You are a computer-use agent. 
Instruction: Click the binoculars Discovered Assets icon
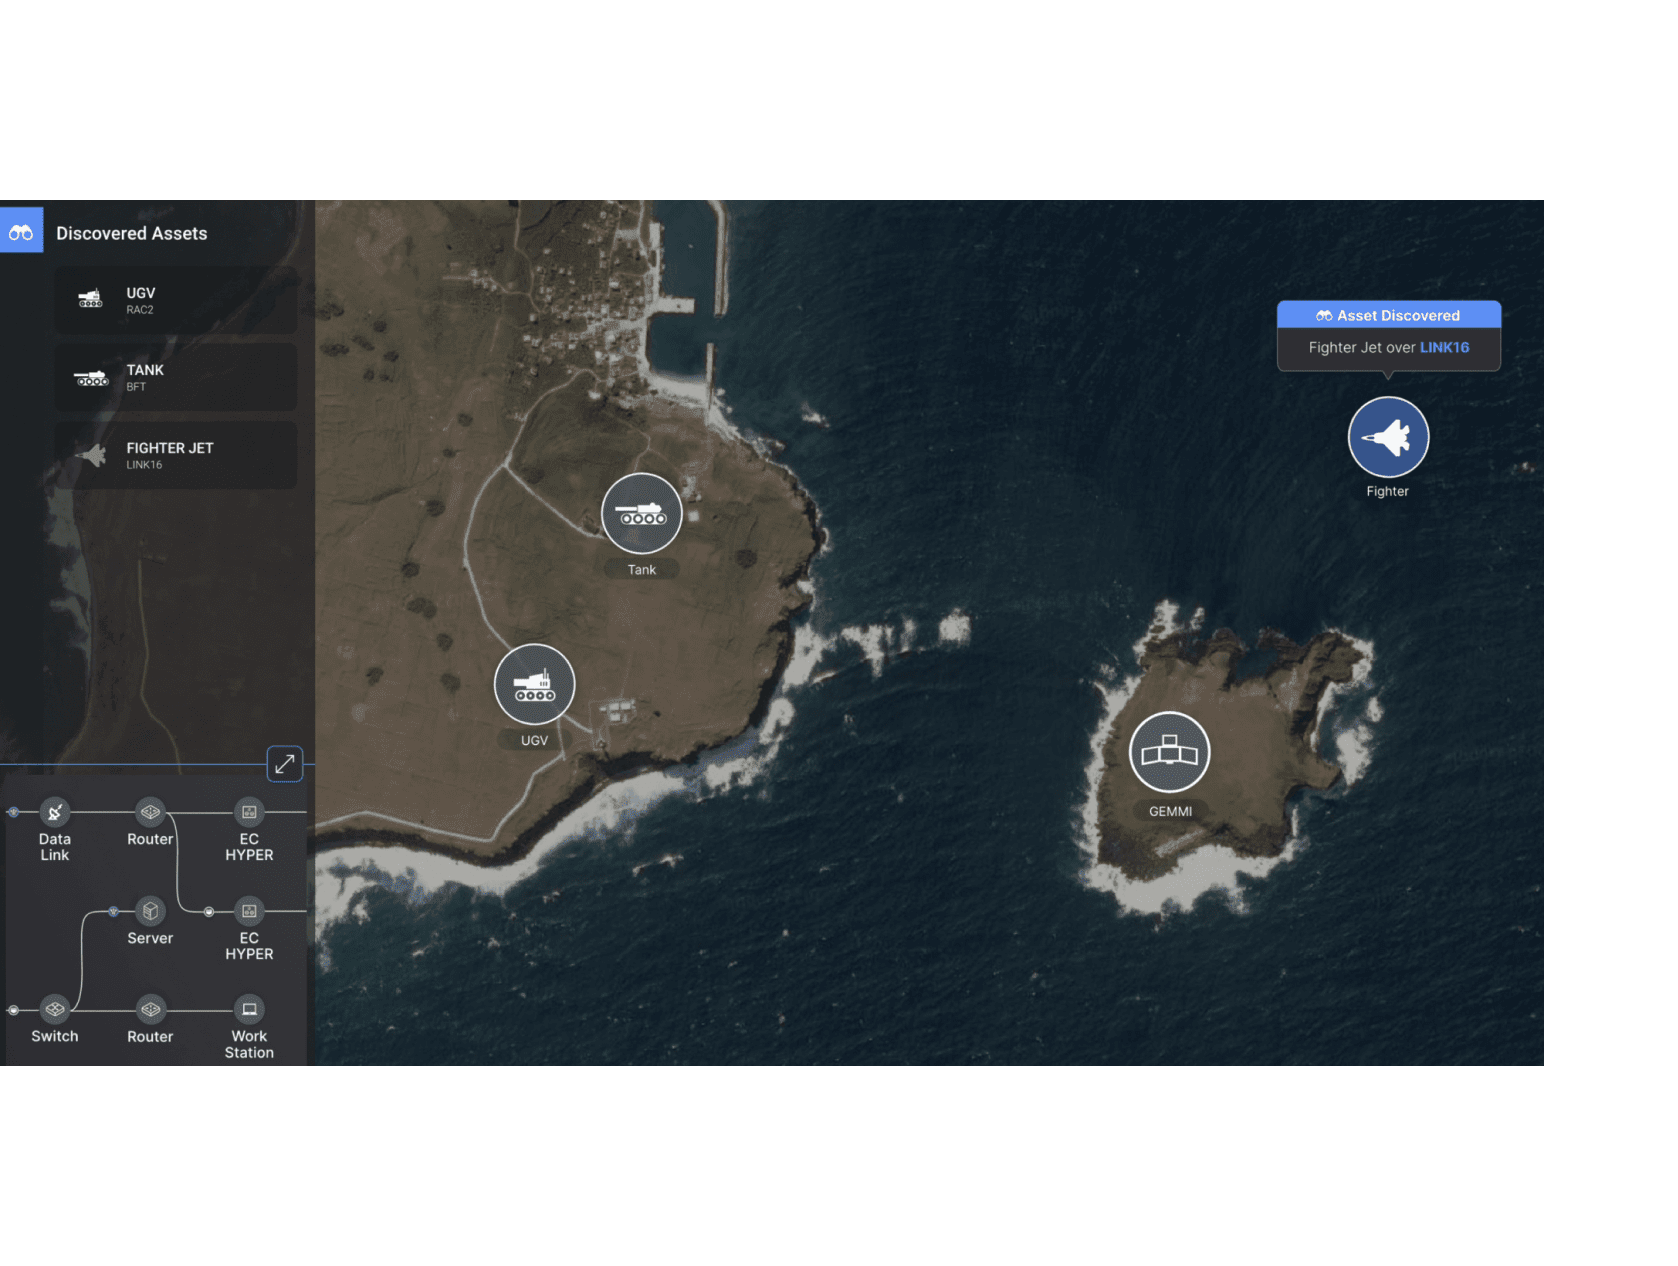(x=21, y=231)
